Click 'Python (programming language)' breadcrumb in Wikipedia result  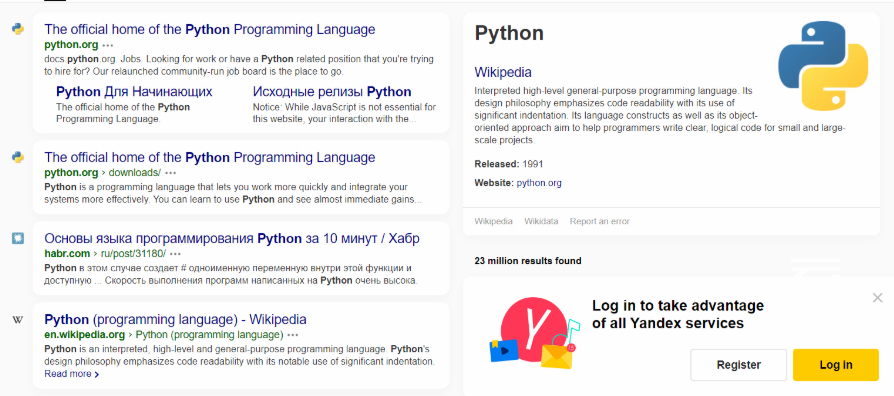click(x=209, y=334)
